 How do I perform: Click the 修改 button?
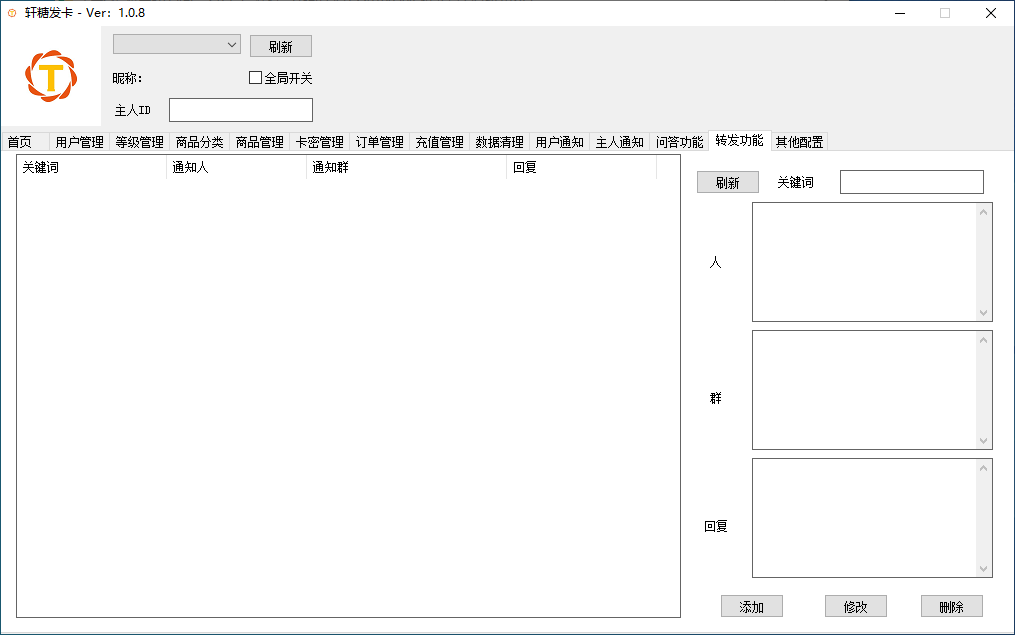[856, 607]
